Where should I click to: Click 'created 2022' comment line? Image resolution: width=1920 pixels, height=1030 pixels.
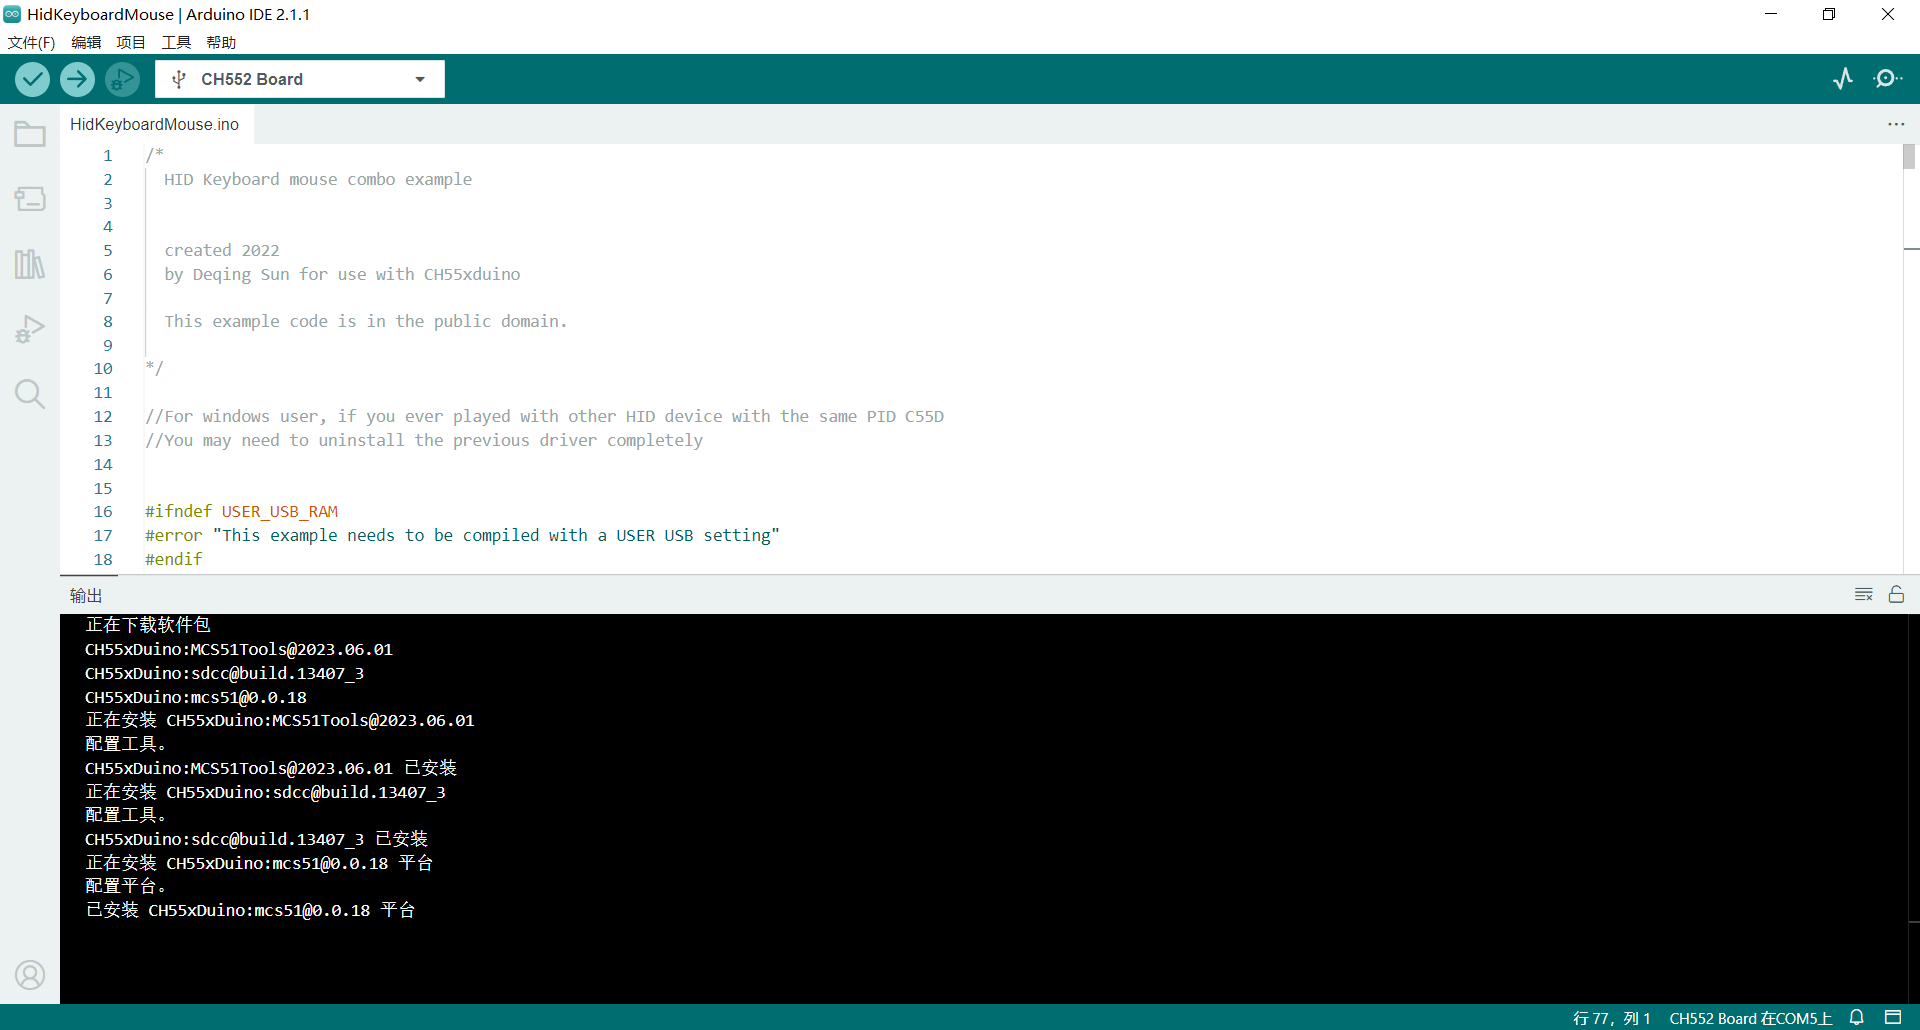[222, 250]
